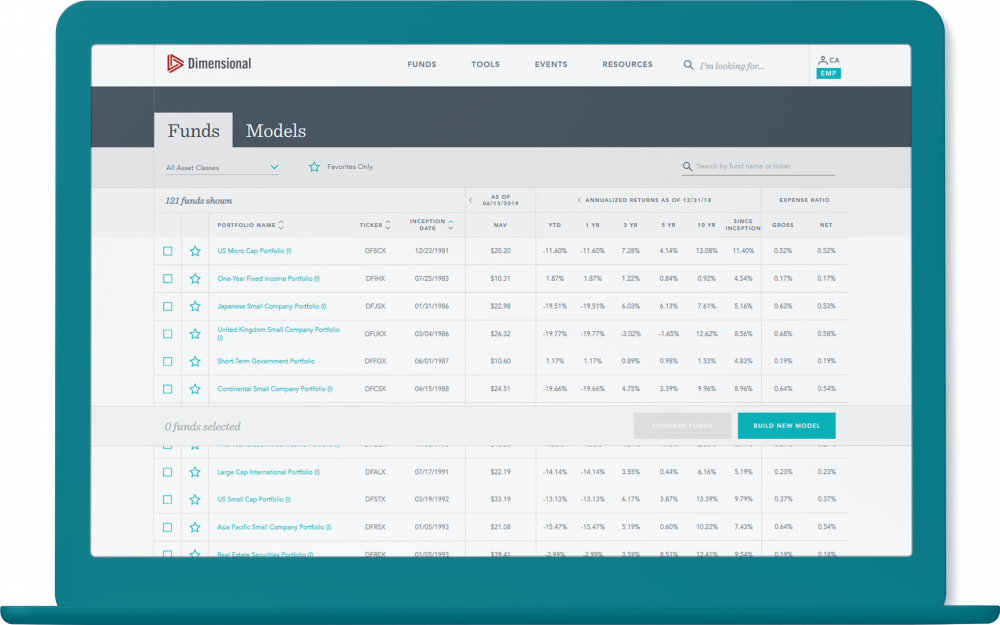Sort by Portfolio Name column arrows
The image size is (1000, 625).
281,225
